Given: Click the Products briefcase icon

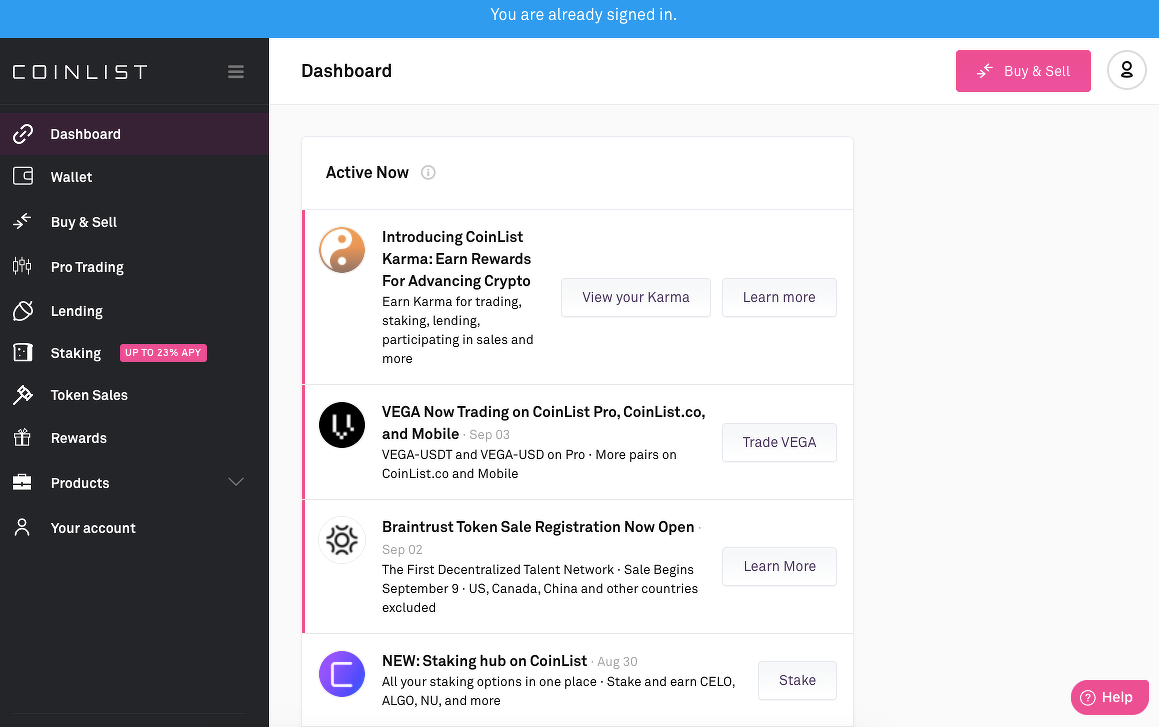Looking at the screenshot, I should point(22,482).
